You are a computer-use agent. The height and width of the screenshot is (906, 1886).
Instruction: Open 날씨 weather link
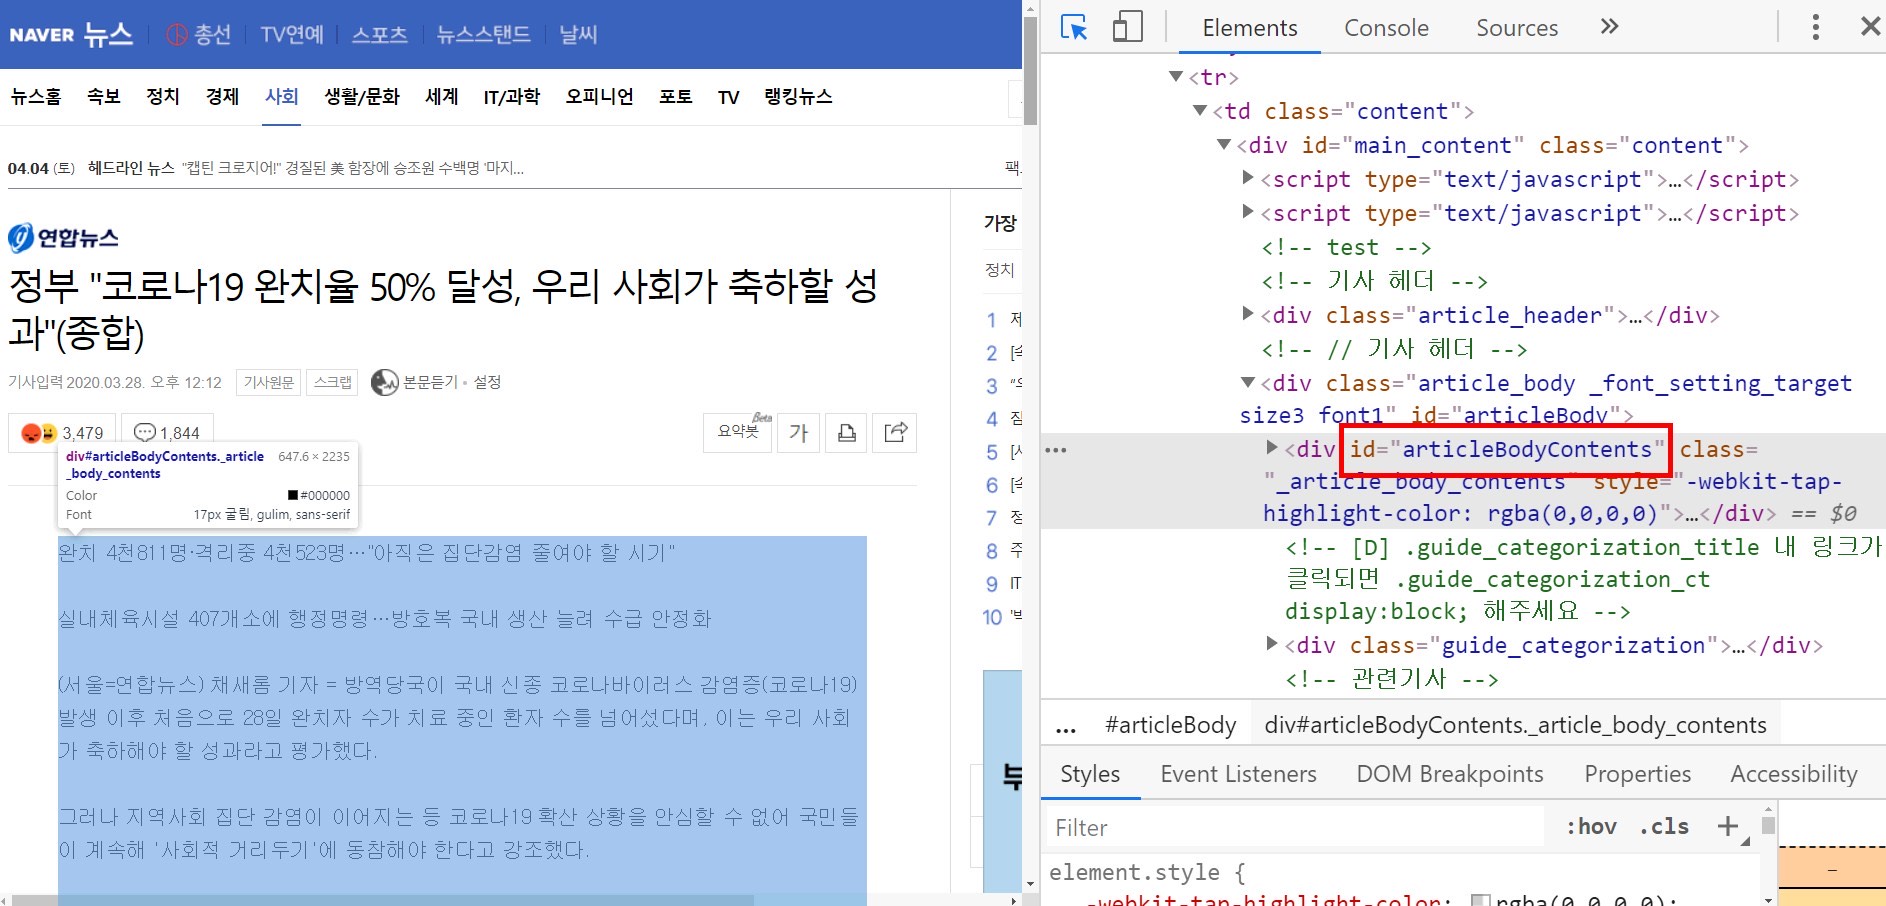(x=578, y=35)
